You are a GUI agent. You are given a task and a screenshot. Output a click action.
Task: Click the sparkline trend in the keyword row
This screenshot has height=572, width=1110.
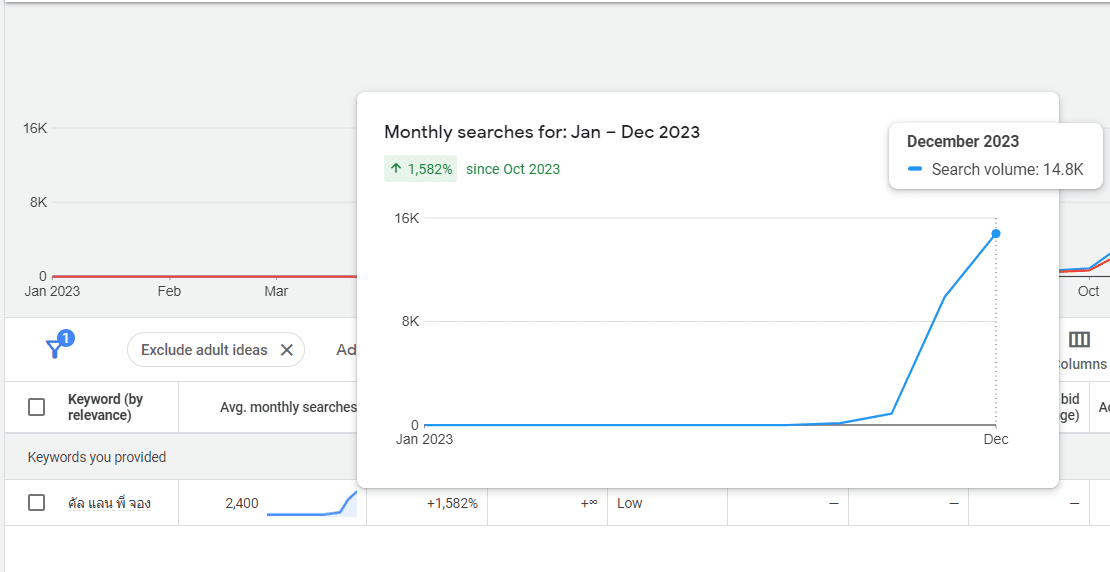pyautogui.click(x=311, y=503)
